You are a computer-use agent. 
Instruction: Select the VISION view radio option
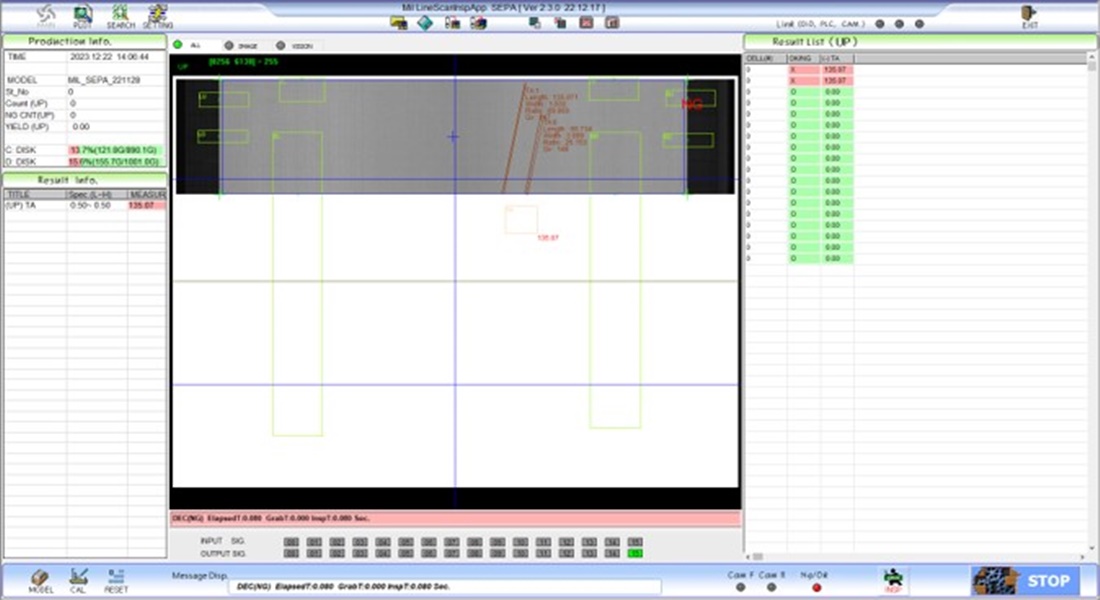[282, 46]
